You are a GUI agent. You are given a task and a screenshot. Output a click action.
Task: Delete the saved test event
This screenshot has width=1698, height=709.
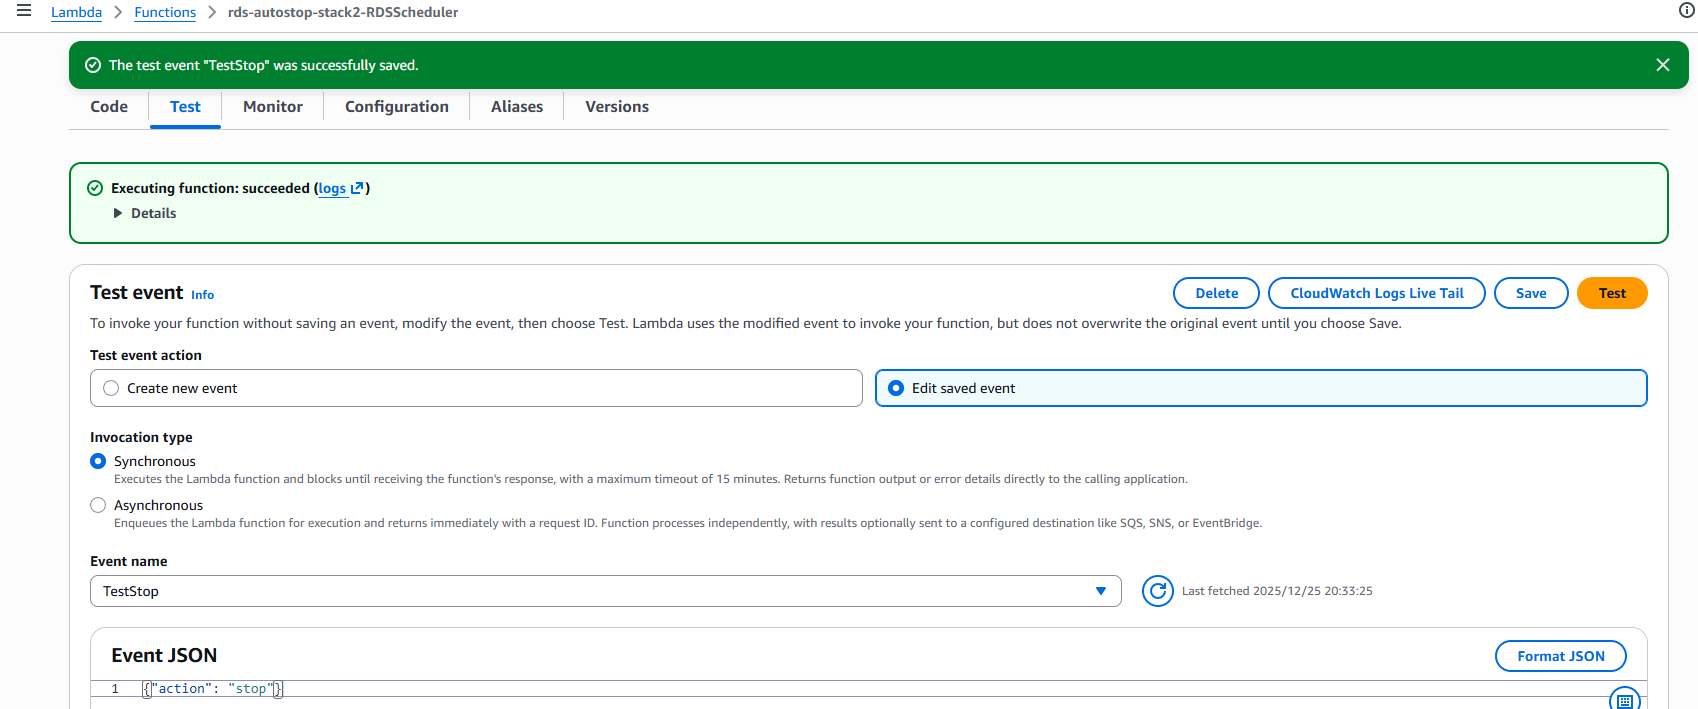coord(1216,293)
